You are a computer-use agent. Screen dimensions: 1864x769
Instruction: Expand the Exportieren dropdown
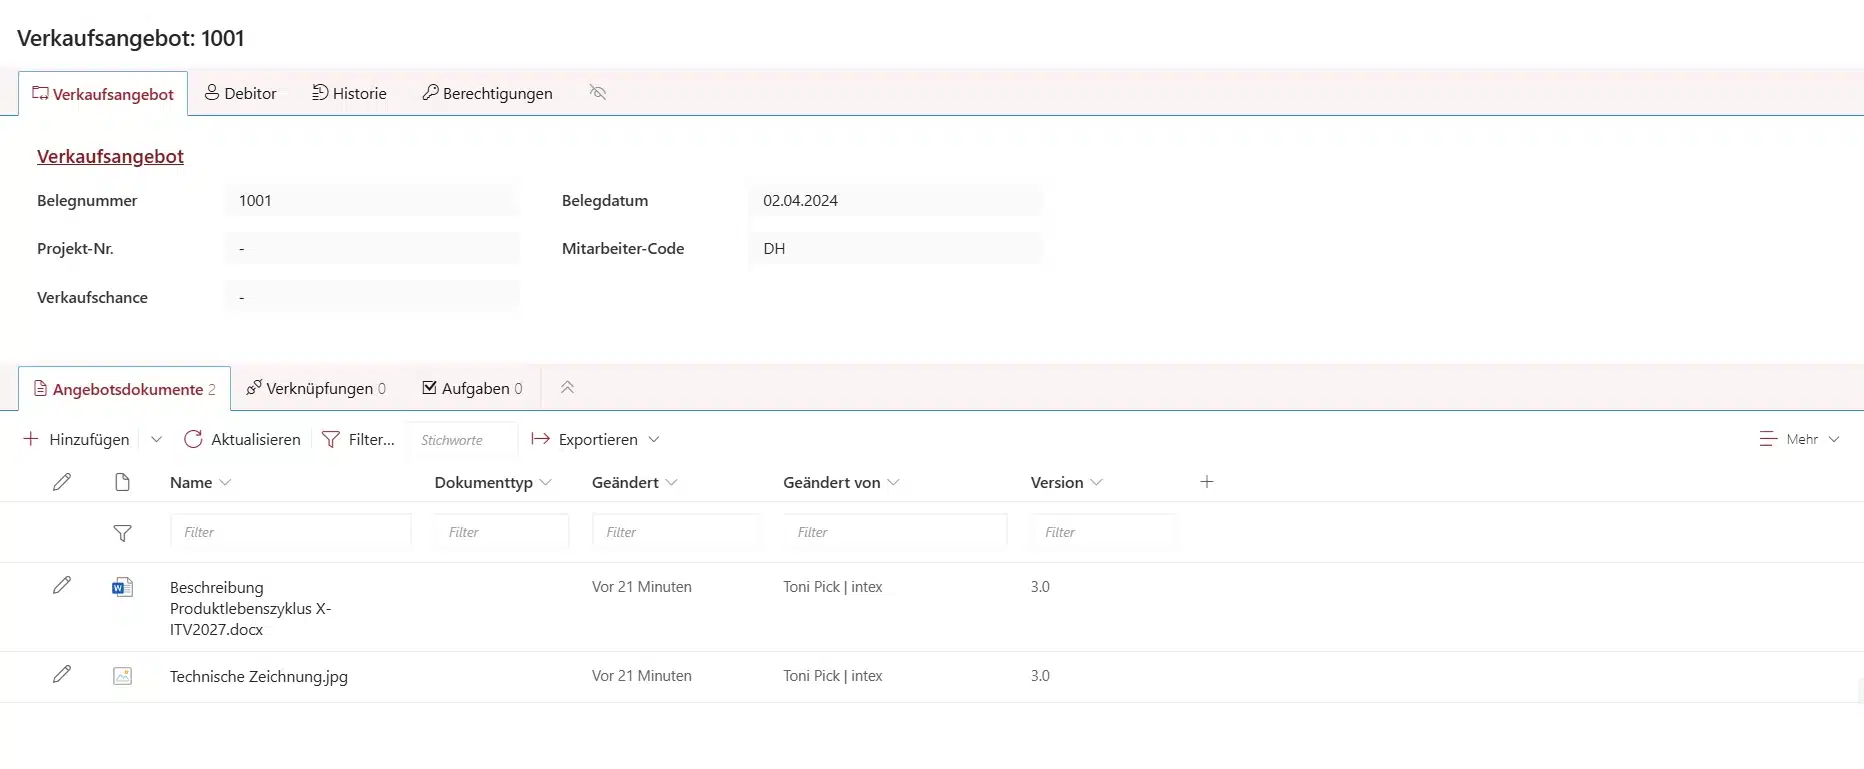(x=595, y=440)
